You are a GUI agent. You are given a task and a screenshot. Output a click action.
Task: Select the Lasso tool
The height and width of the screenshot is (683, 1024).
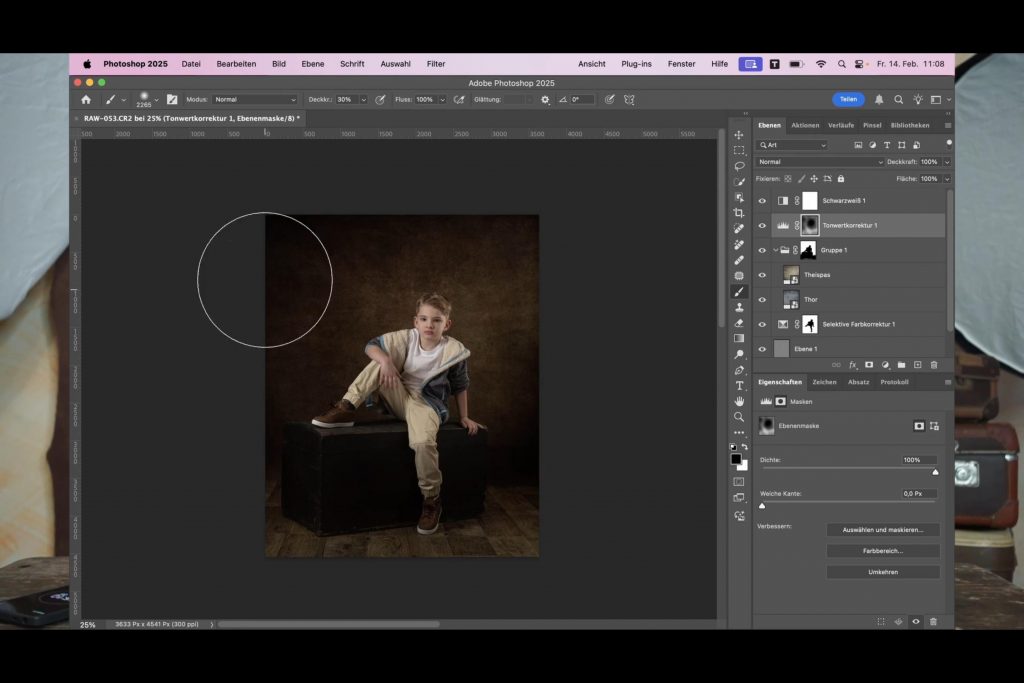(739, 166)
